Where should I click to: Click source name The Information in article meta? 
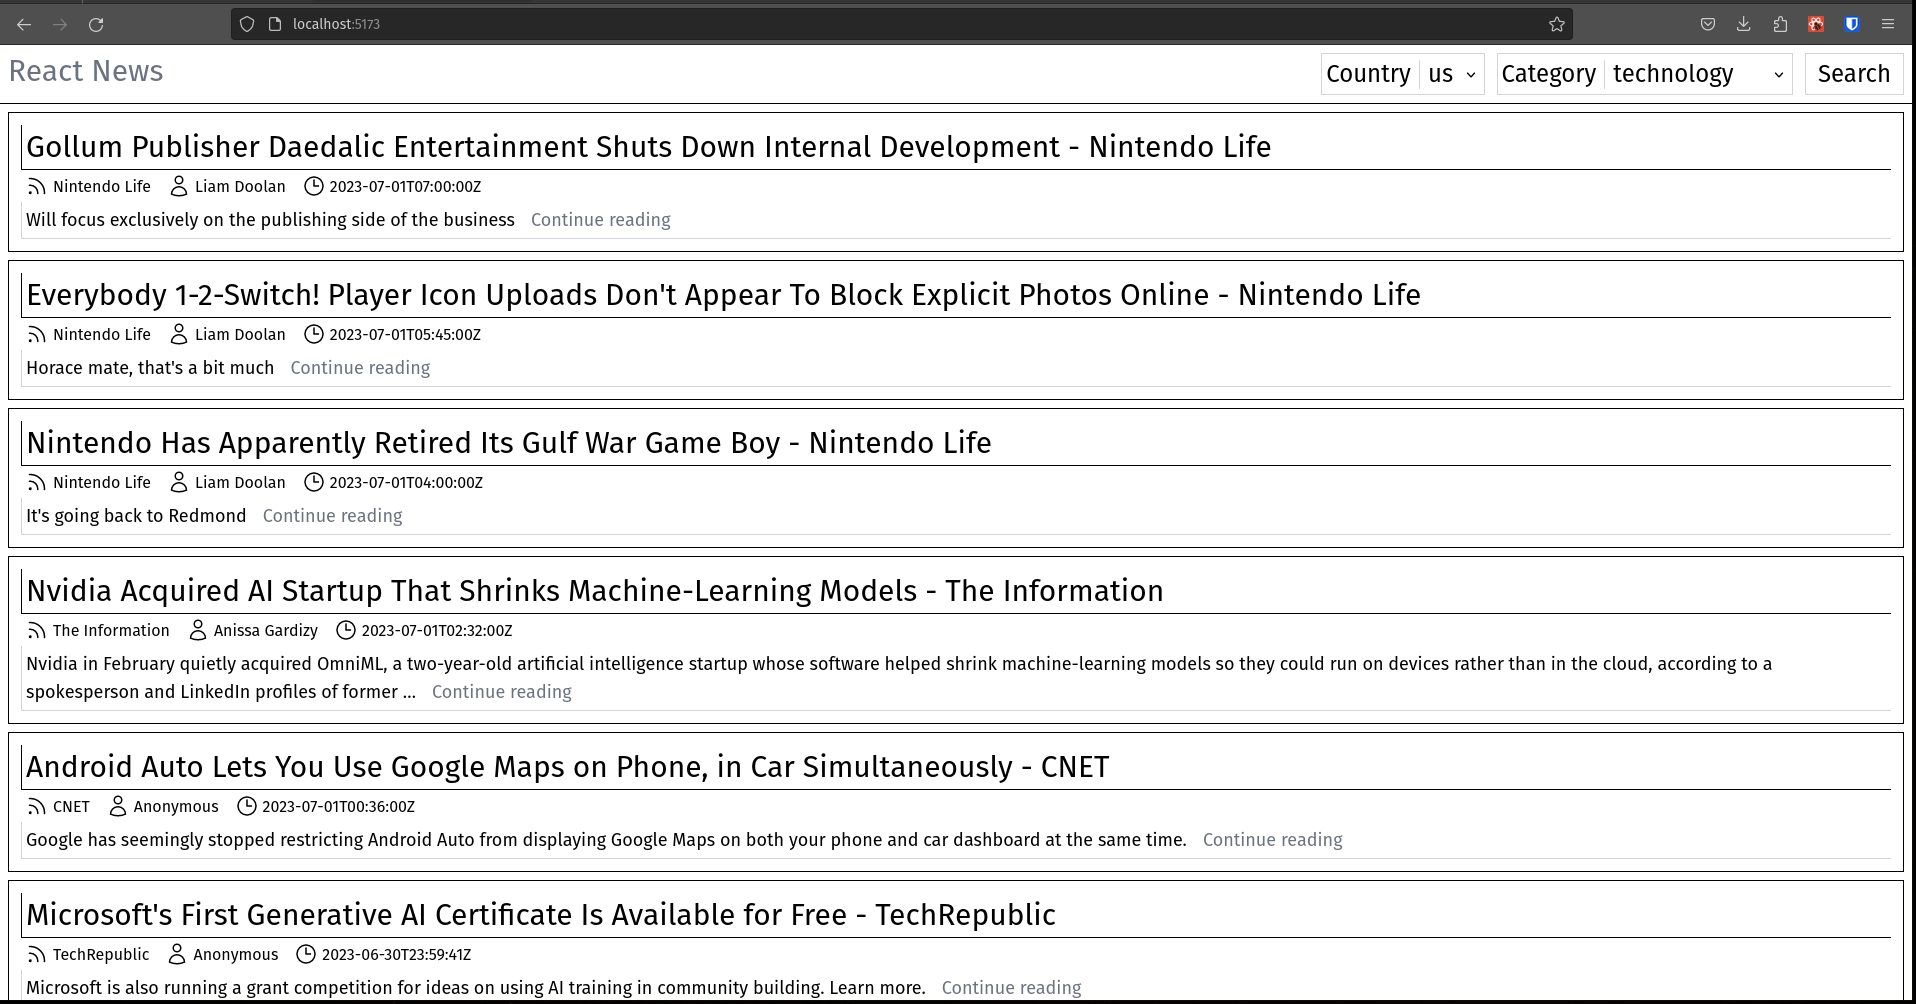(111, 631)
